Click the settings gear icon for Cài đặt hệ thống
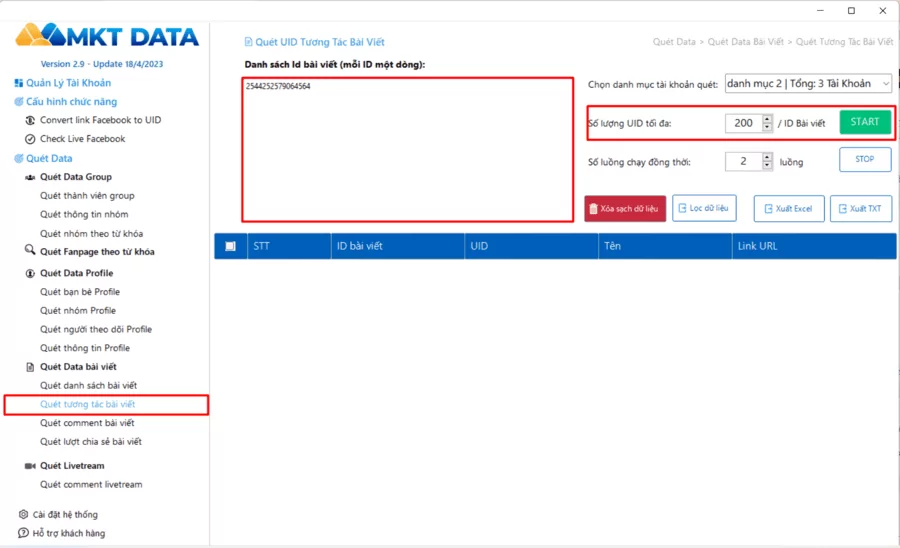 coord(23,514)
